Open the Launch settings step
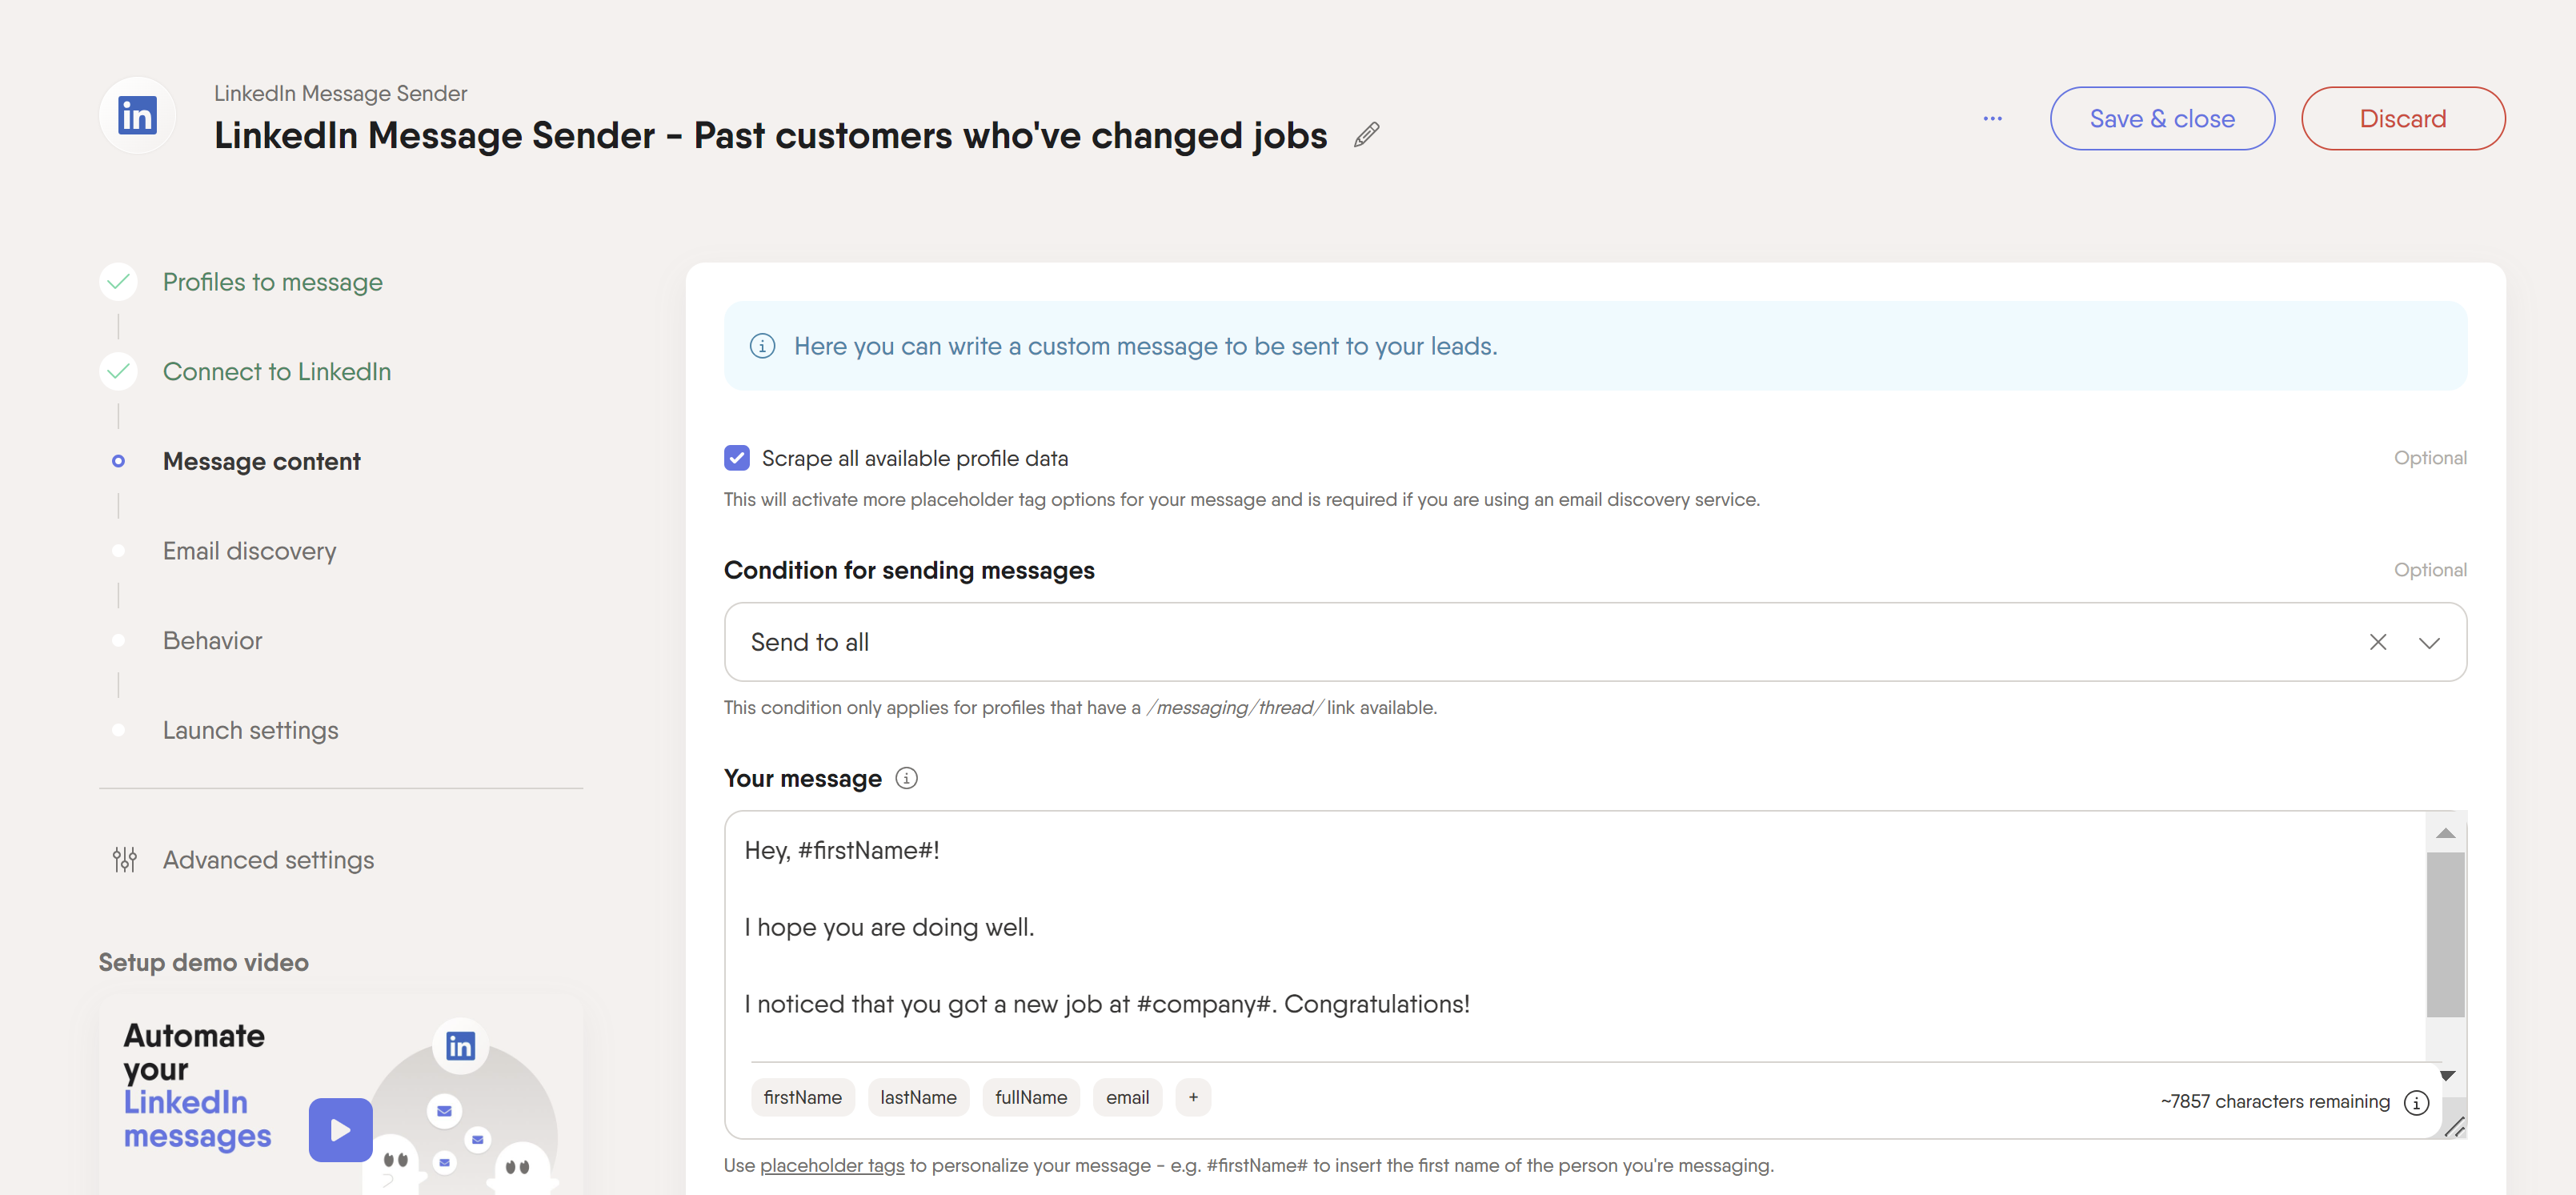Viewport: 2576px width, 1195px height. pos(250,731)
